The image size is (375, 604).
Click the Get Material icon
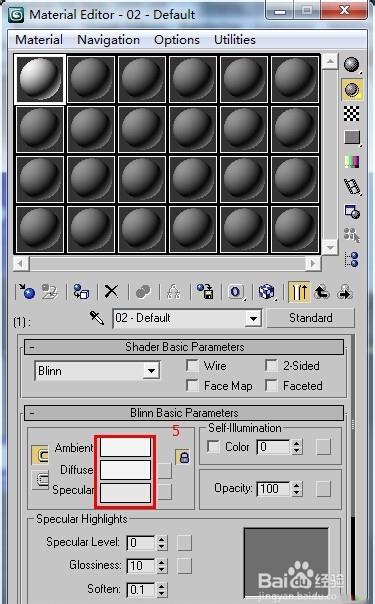pyautogui.click(x=26, y=292)
